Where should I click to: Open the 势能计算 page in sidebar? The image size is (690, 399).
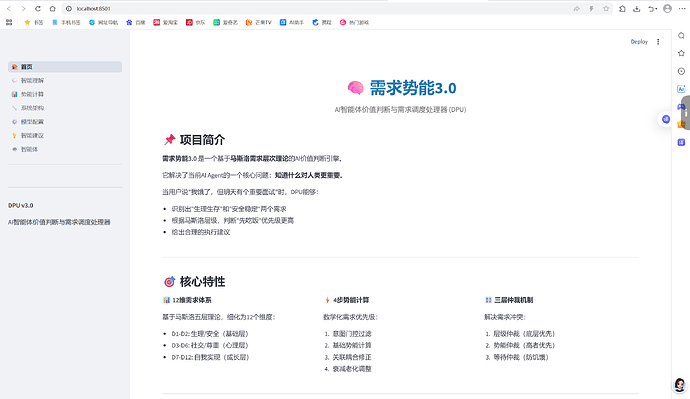65,94
